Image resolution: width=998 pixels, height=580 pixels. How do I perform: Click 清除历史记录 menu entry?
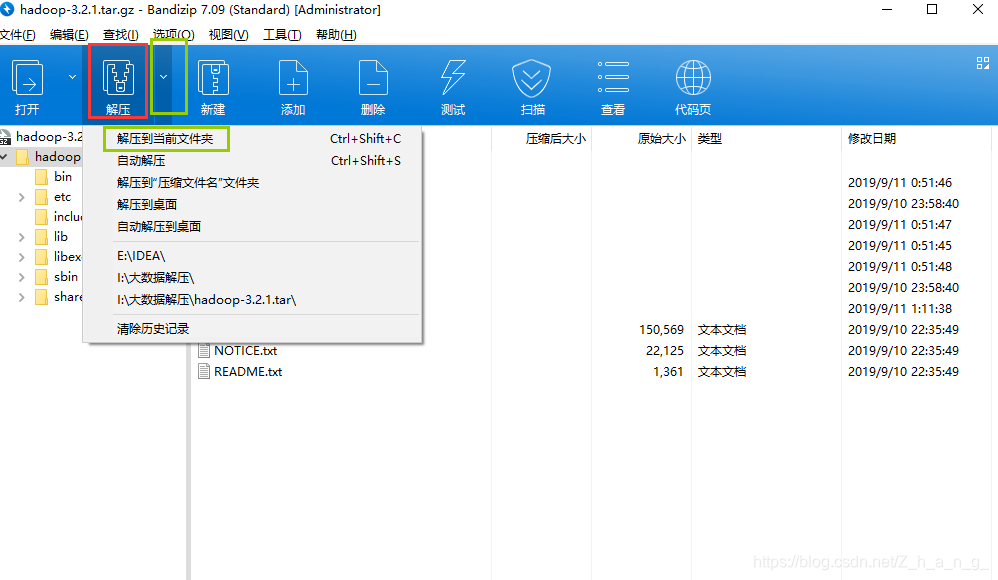pos(253,329)
